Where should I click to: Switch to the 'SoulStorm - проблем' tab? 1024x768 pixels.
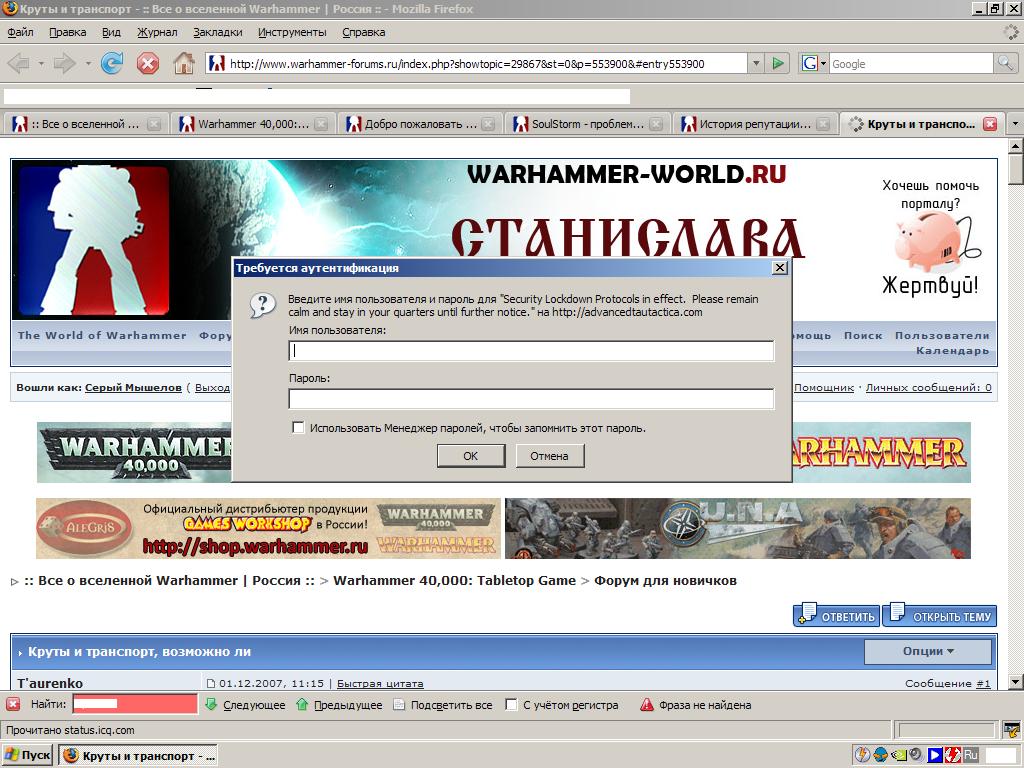(x=587, y=123)
